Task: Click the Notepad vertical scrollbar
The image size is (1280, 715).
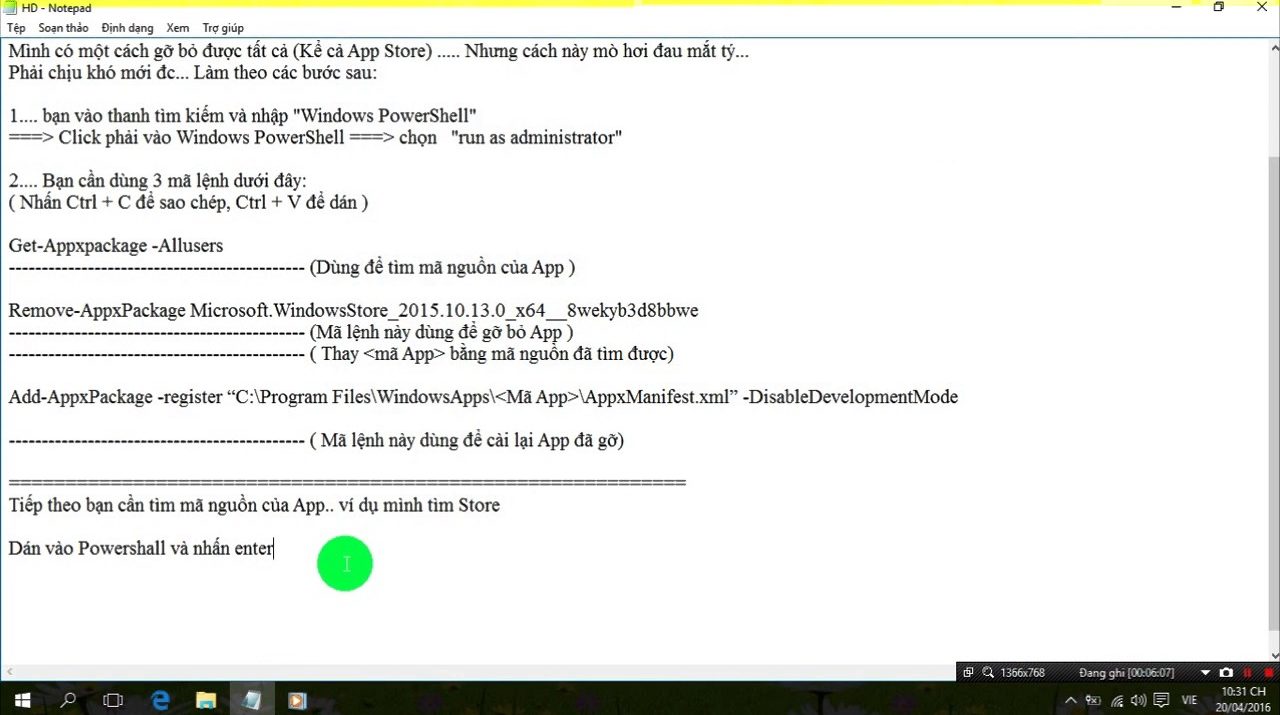Action: point(1272,300)
